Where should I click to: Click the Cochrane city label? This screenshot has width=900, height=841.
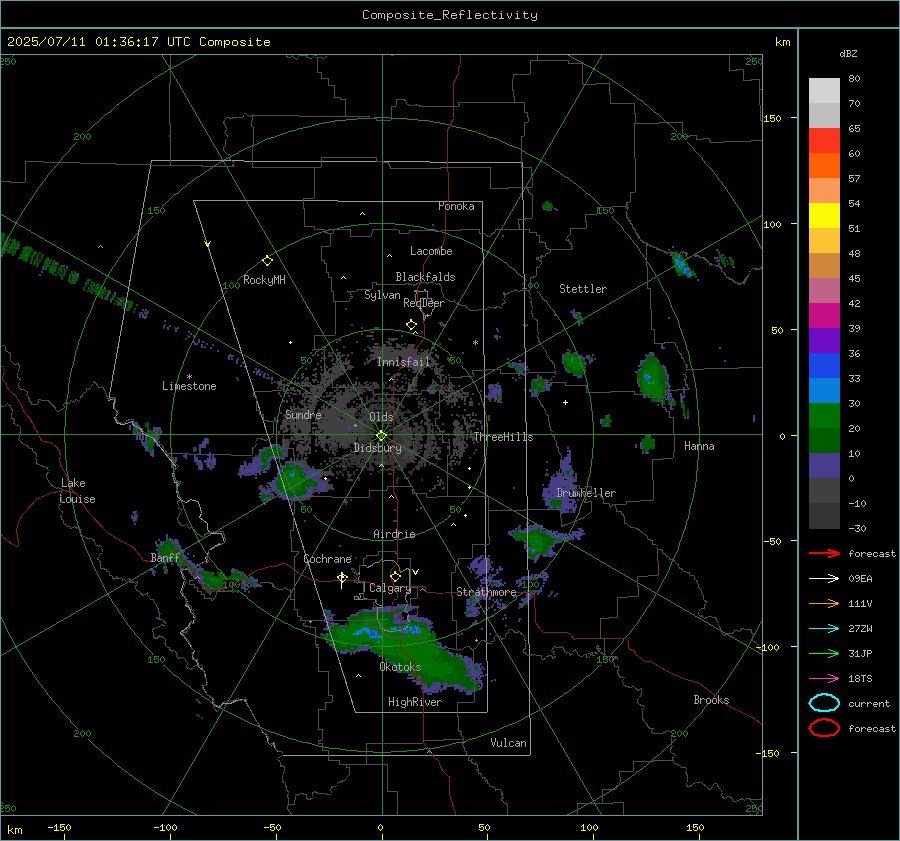[x=327, y=559]
